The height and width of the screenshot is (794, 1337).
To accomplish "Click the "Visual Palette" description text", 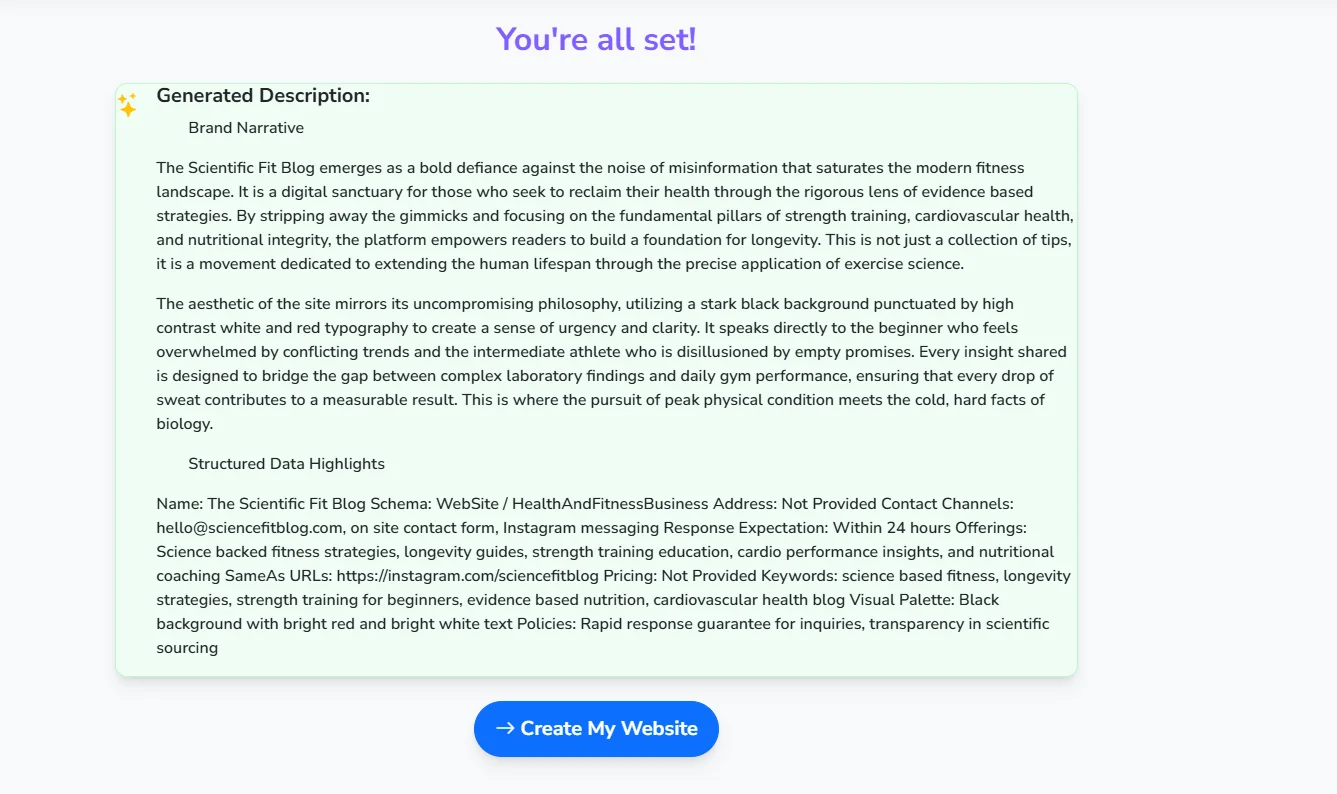I will tap(920, 599).
